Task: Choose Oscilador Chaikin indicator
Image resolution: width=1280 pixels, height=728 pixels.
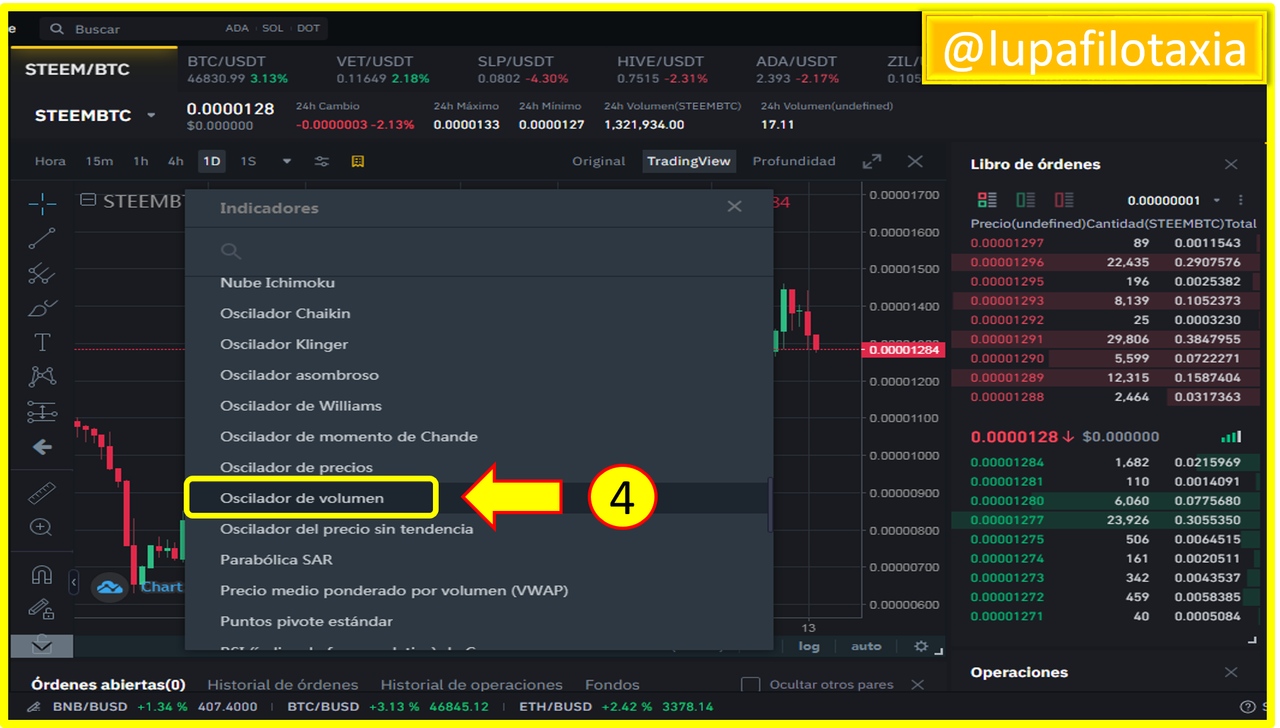Action: (285, 313)
